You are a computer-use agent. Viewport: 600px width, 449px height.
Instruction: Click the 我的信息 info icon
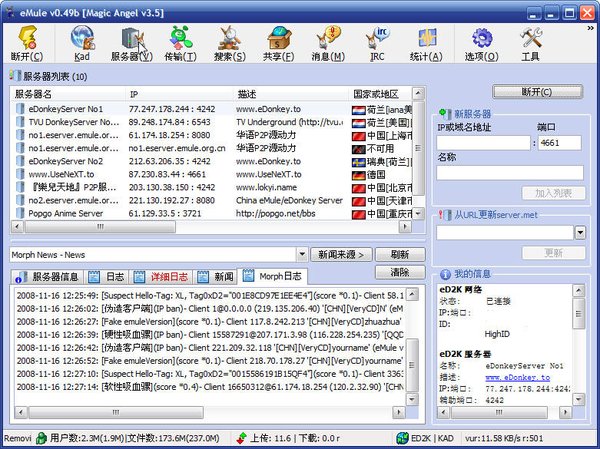tap(445, 274)
